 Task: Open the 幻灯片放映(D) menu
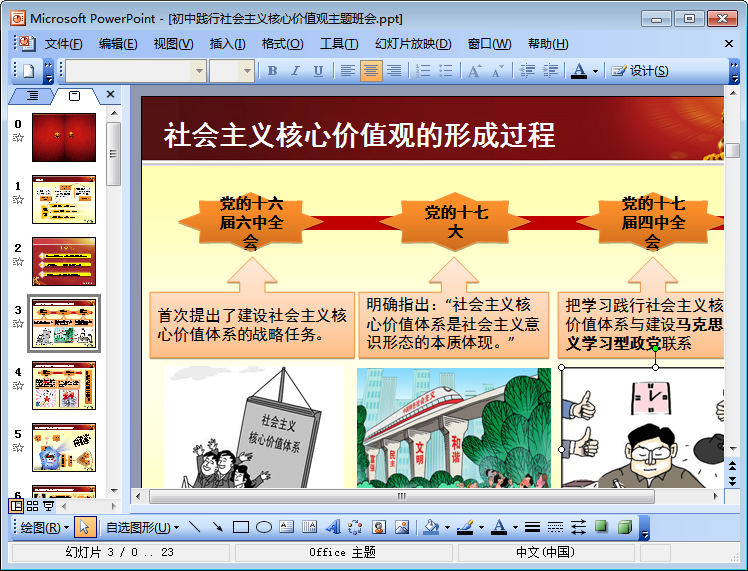(x=413, y=44)
